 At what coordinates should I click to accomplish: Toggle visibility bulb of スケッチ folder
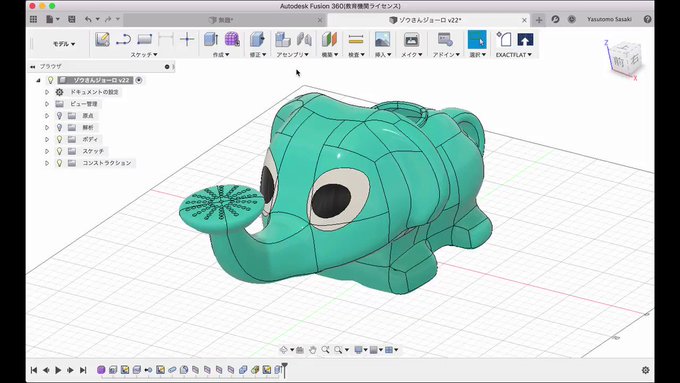click(59, 151)
